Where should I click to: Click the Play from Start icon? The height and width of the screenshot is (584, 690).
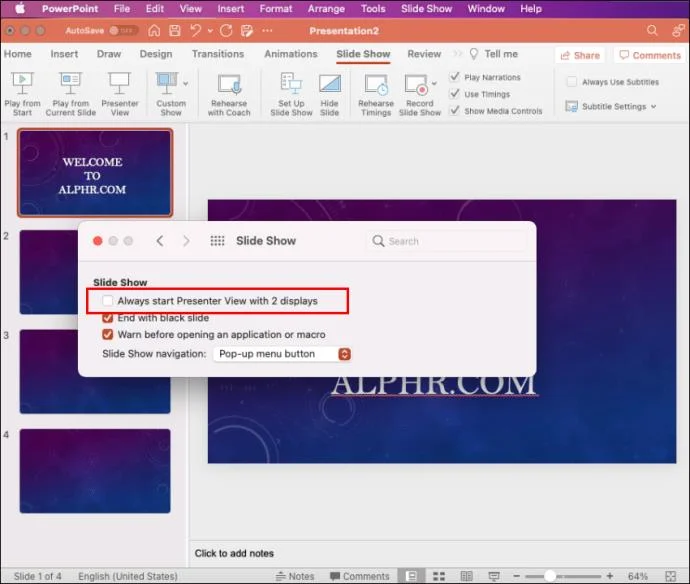(x=22, y=83)
